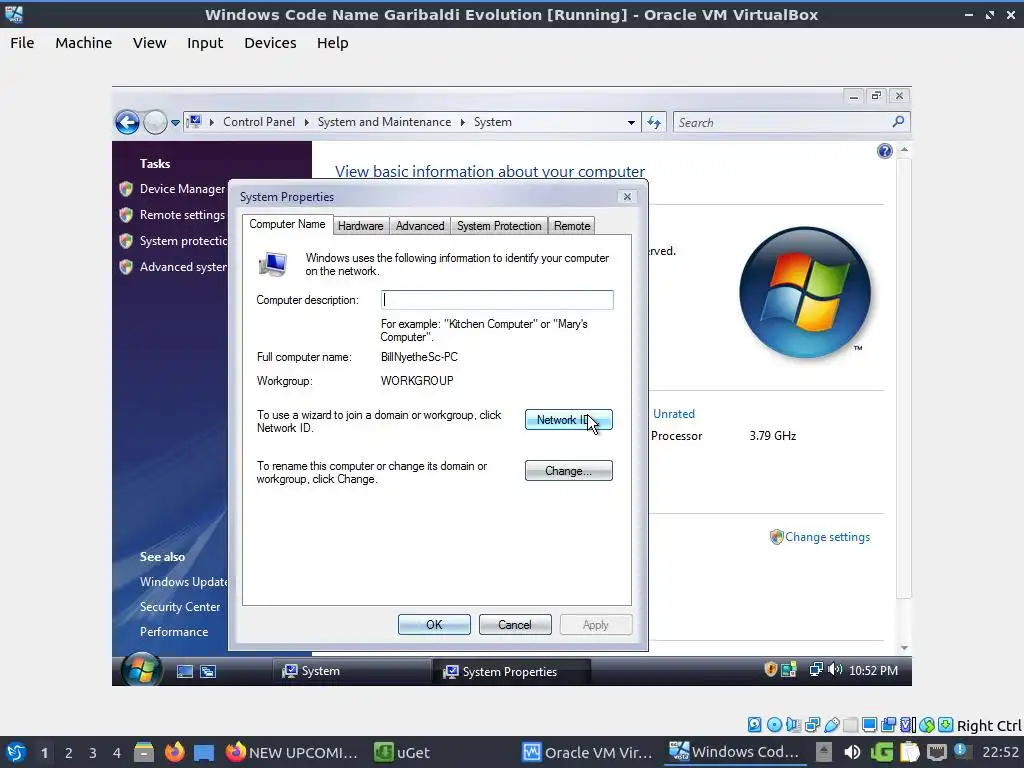This screenshot has height=768, width=1024.
Task: Click the back arrow in System window
Action: pos(127,122)
